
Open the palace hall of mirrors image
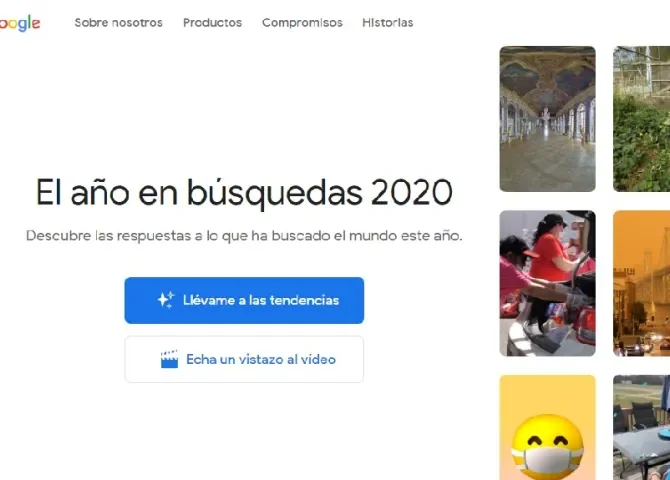pos(547,119)
